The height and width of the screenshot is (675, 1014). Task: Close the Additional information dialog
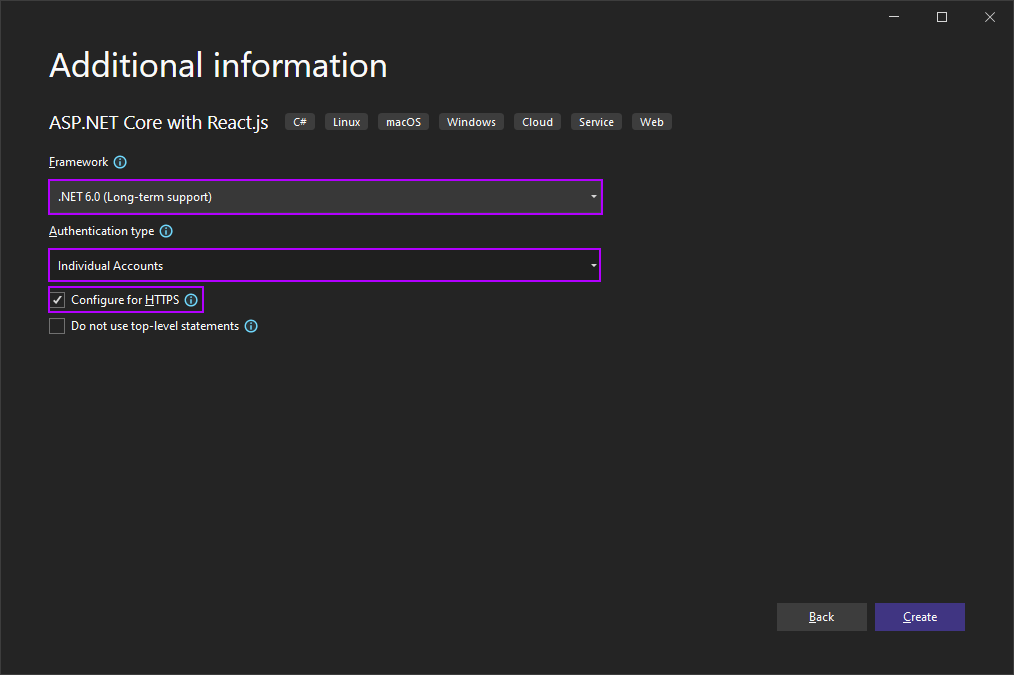(x=989, y=17)
